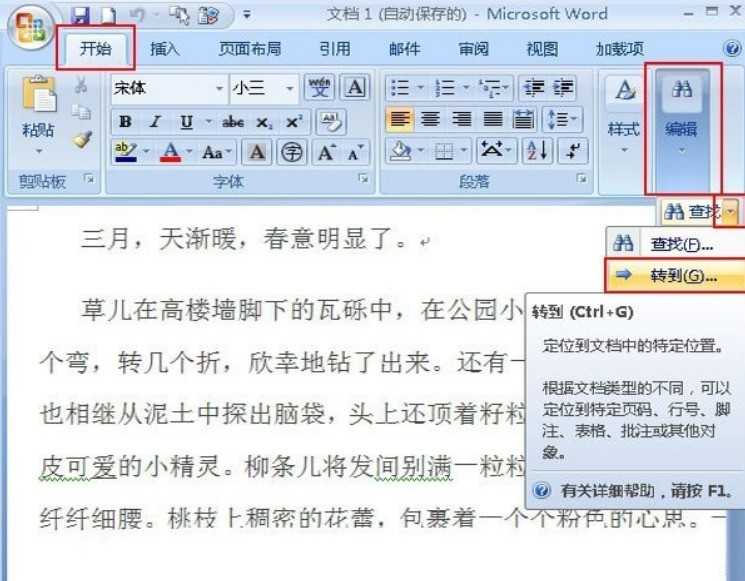Enable align right
Viewport: 745px width, 581px height.
pyautogui.click(x=461, y=119)
